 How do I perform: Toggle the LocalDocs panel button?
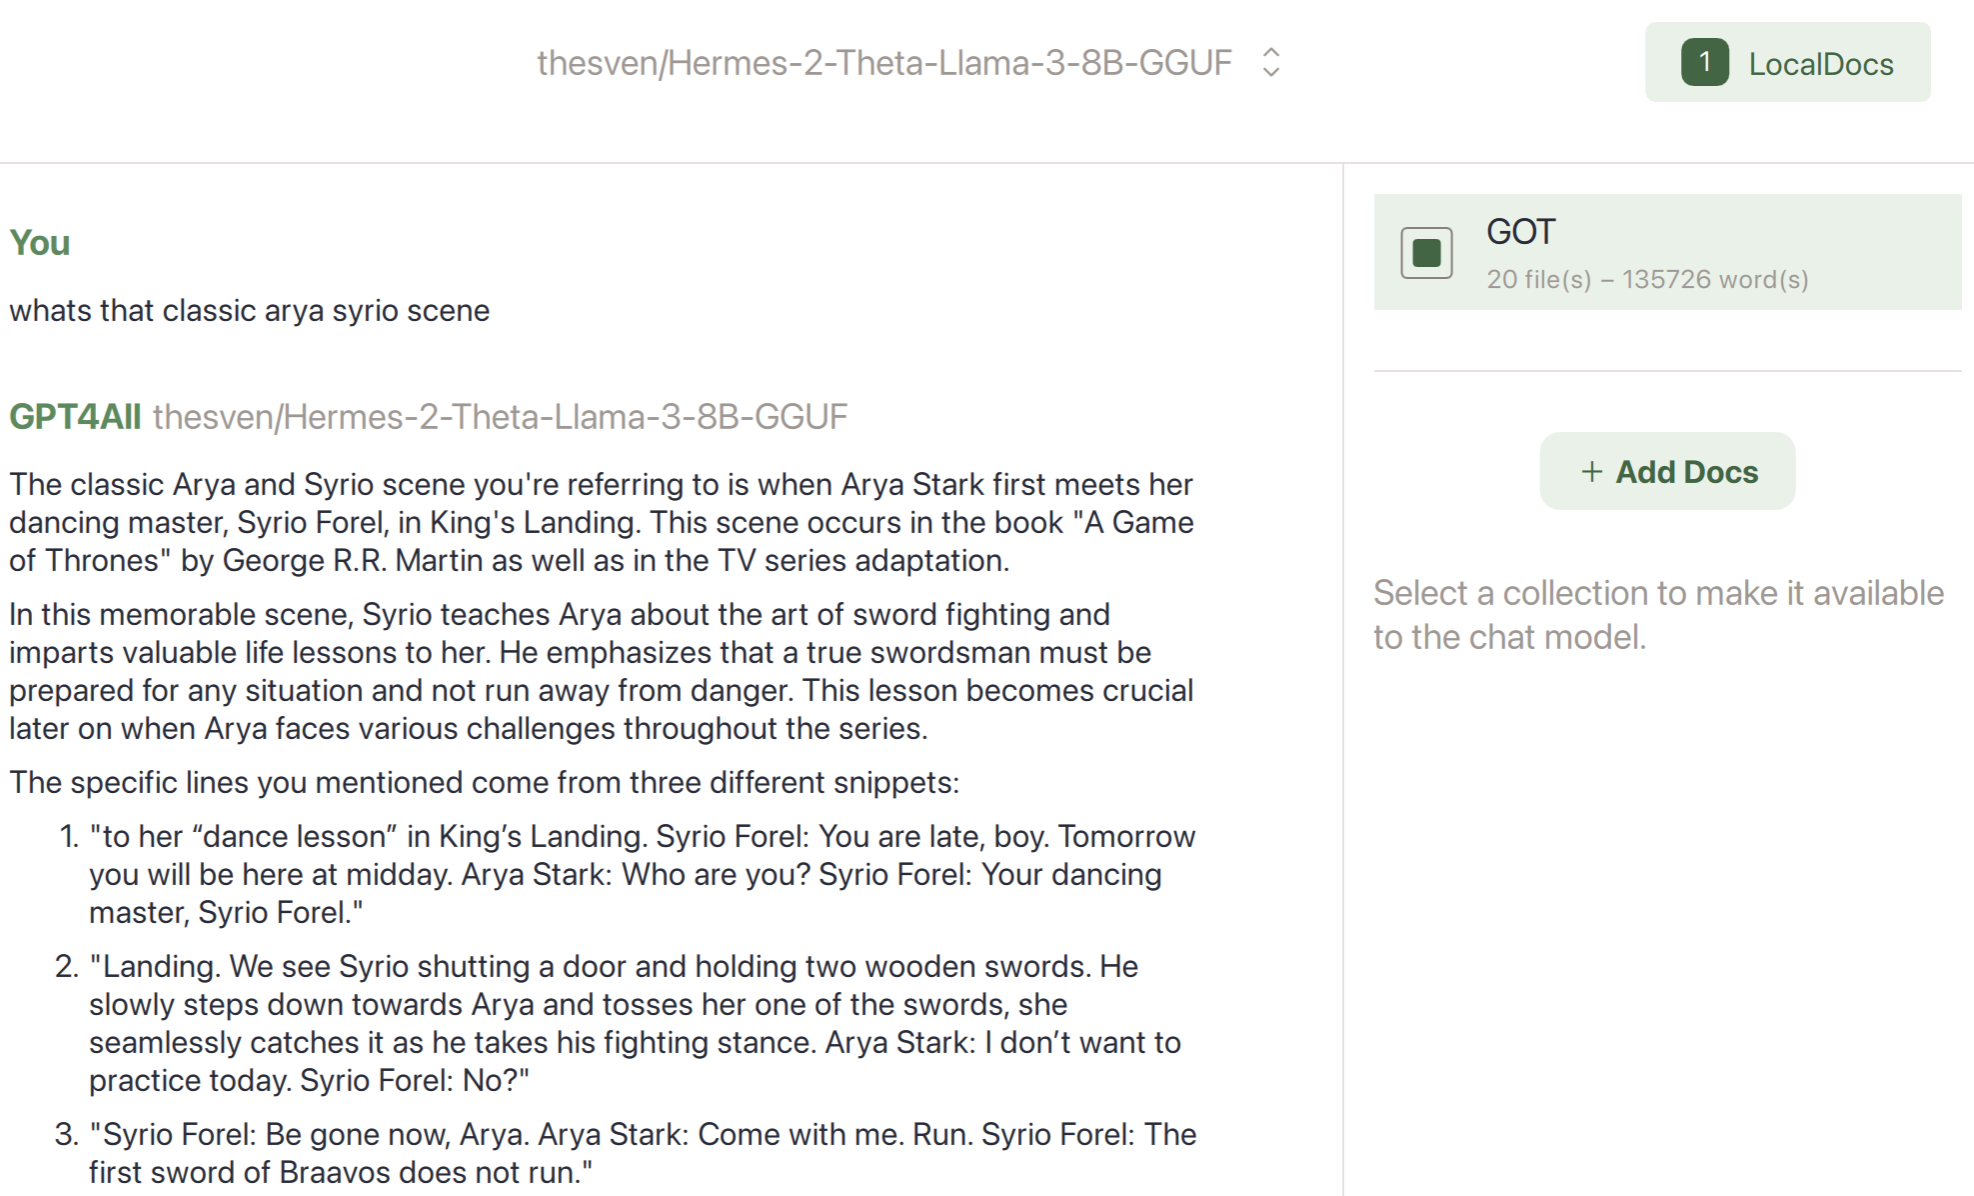1819,64
